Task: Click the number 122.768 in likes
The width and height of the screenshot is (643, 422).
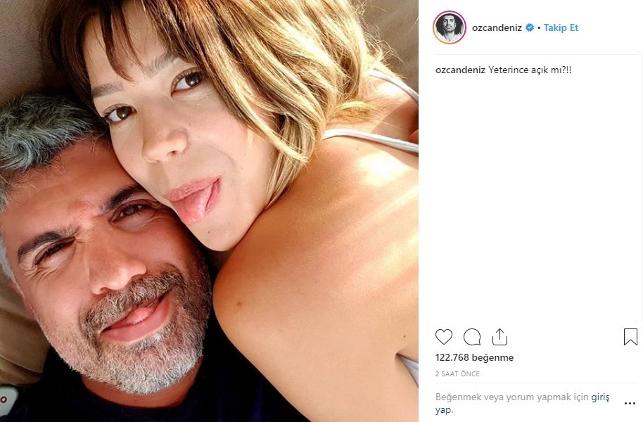Action: tap(455, 358)
